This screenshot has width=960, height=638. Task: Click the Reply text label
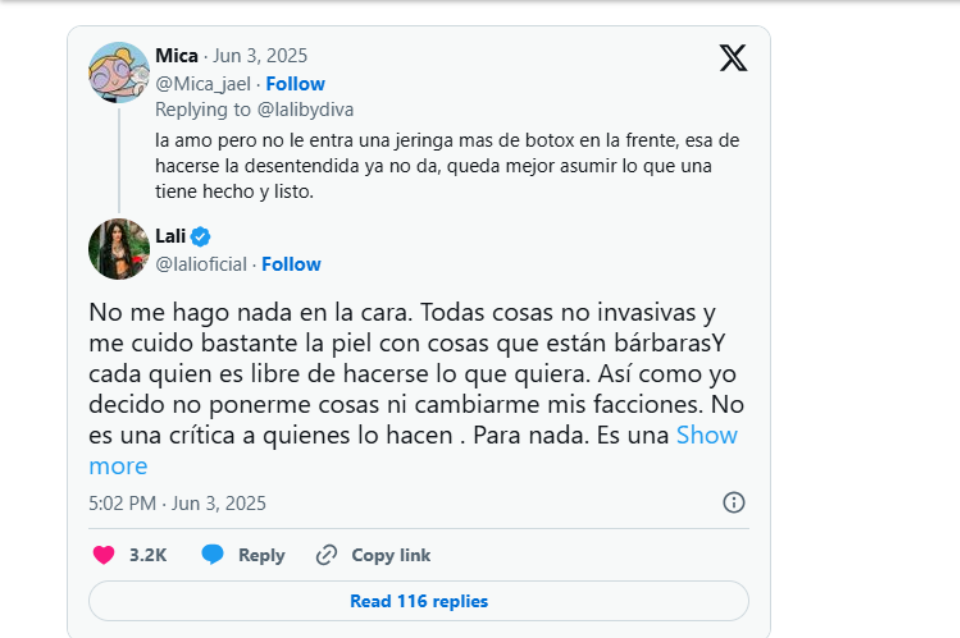click(261, 555)
